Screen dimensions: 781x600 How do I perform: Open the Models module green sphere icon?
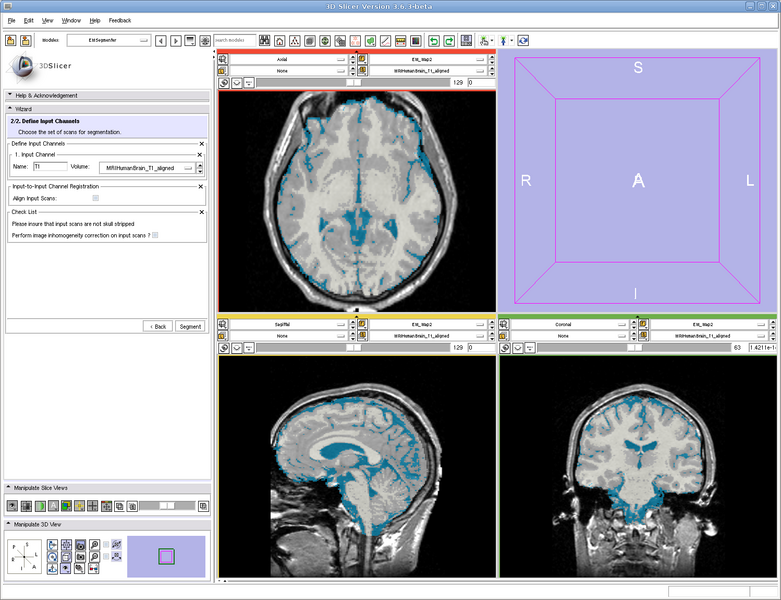325,41
